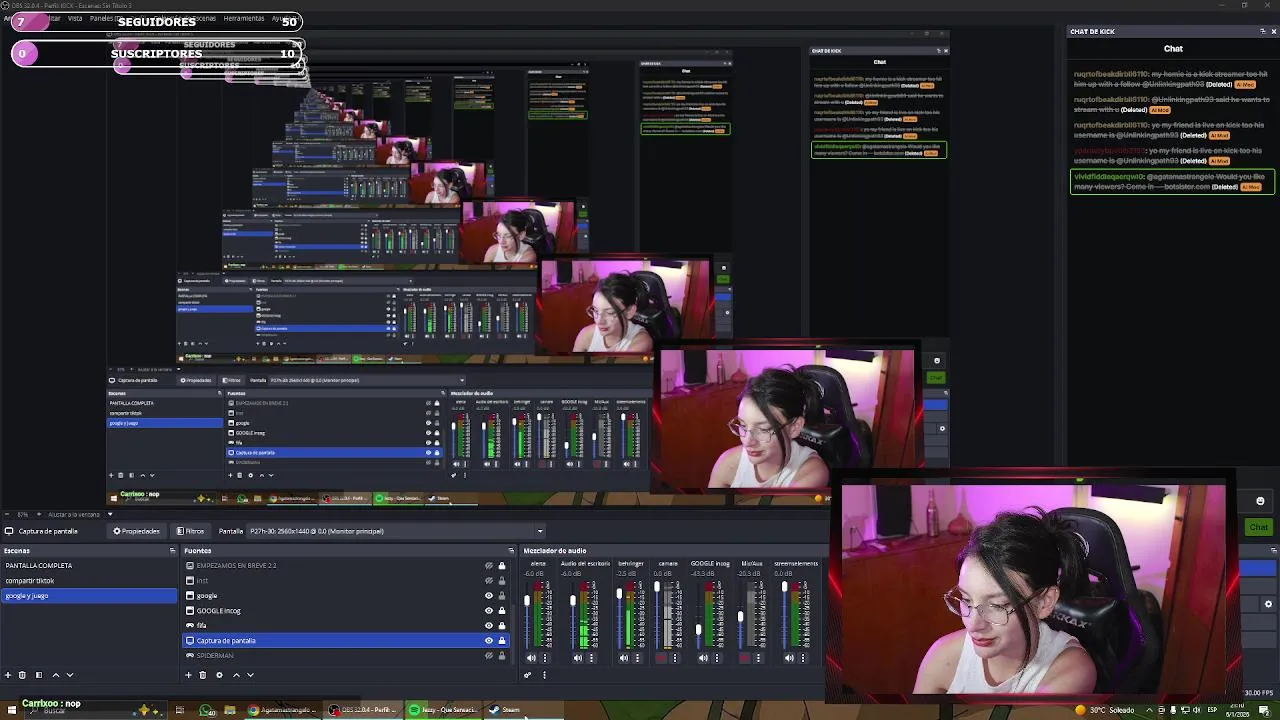Show EMPEZAMOS EN BREVE 2.2 source

coord(489,566)
